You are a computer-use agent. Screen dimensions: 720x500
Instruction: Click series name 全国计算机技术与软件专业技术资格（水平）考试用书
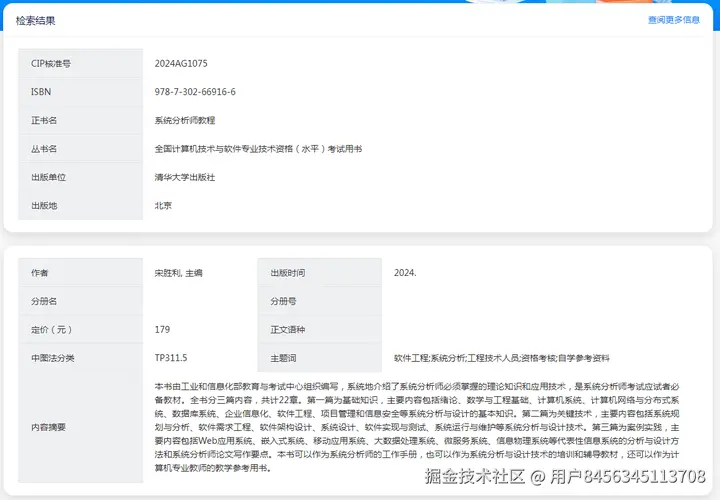(259, 149)
